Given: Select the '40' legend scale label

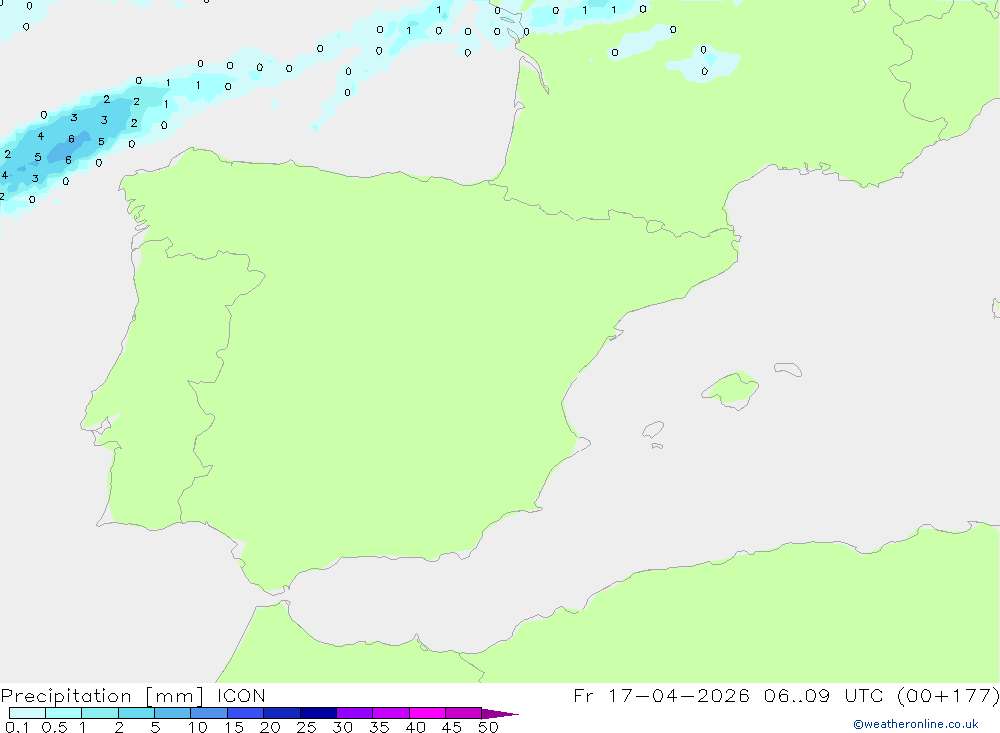Looking at the screenshot, I should click(x=415, y=727).
